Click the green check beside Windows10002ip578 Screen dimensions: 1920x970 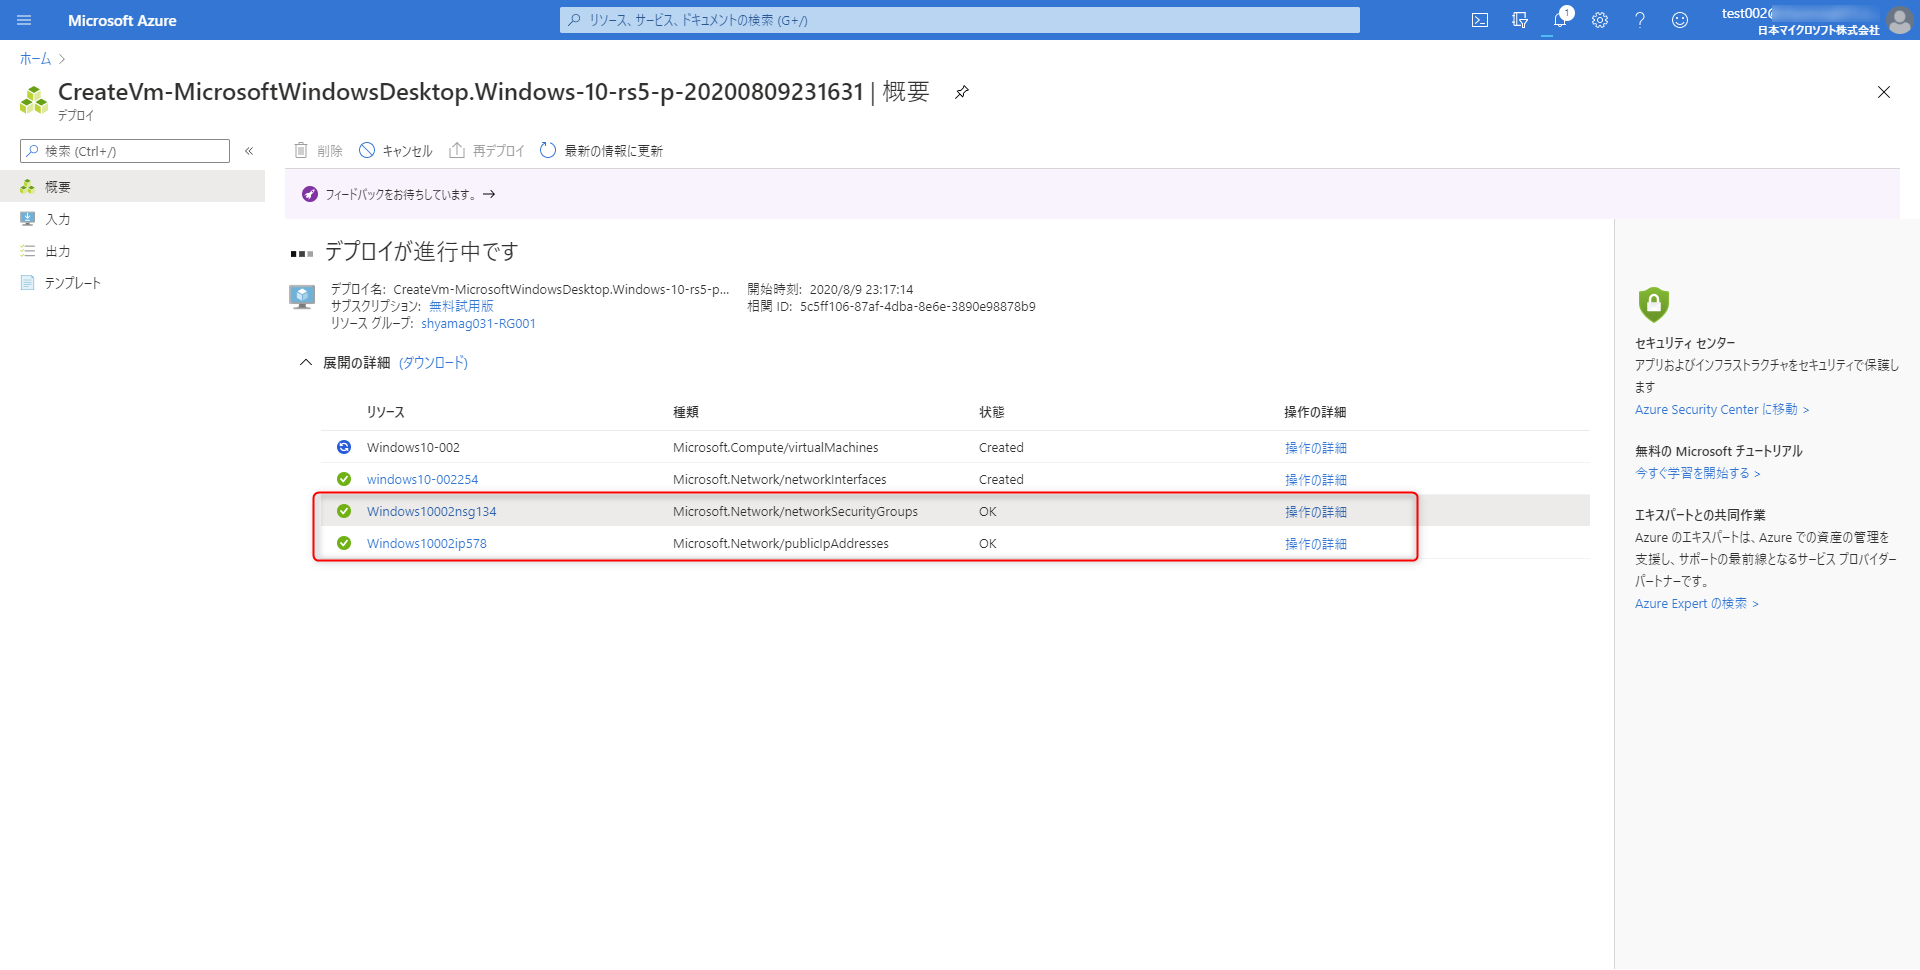pos(344,543)
